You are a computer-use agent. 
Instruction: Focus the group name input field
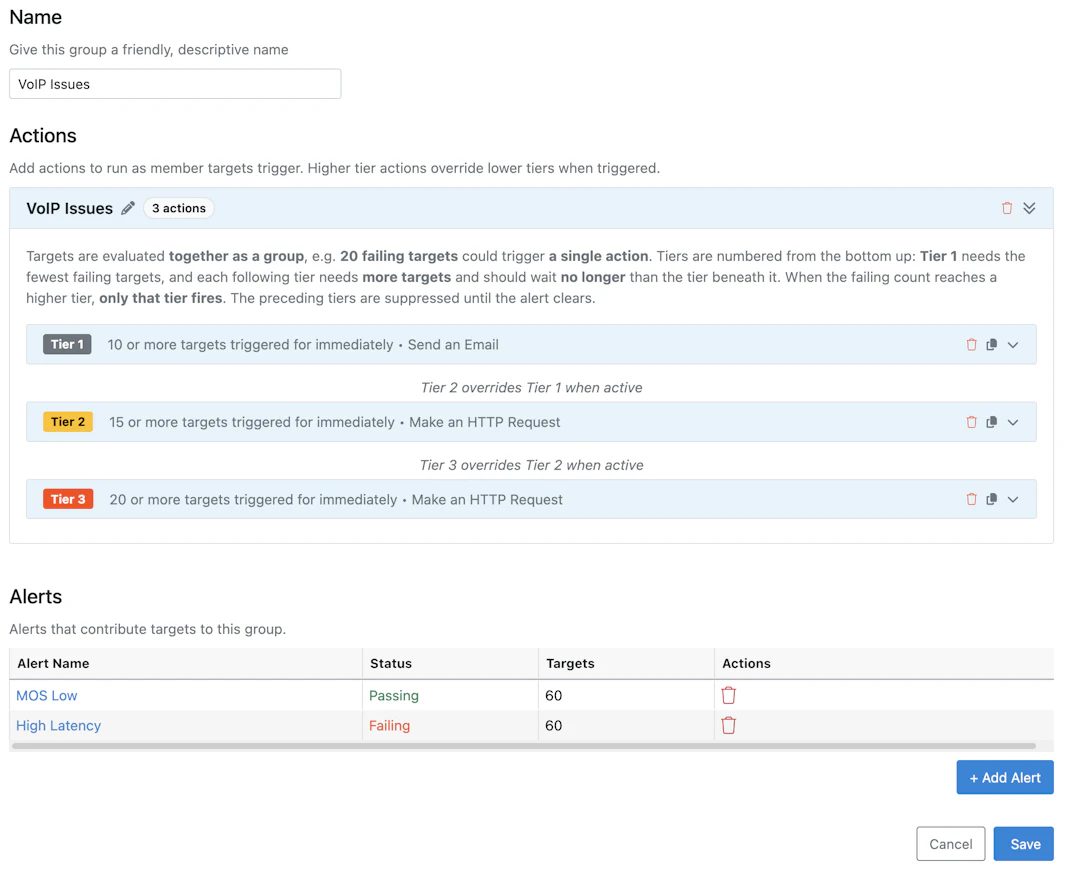click(x=175, y=84)
